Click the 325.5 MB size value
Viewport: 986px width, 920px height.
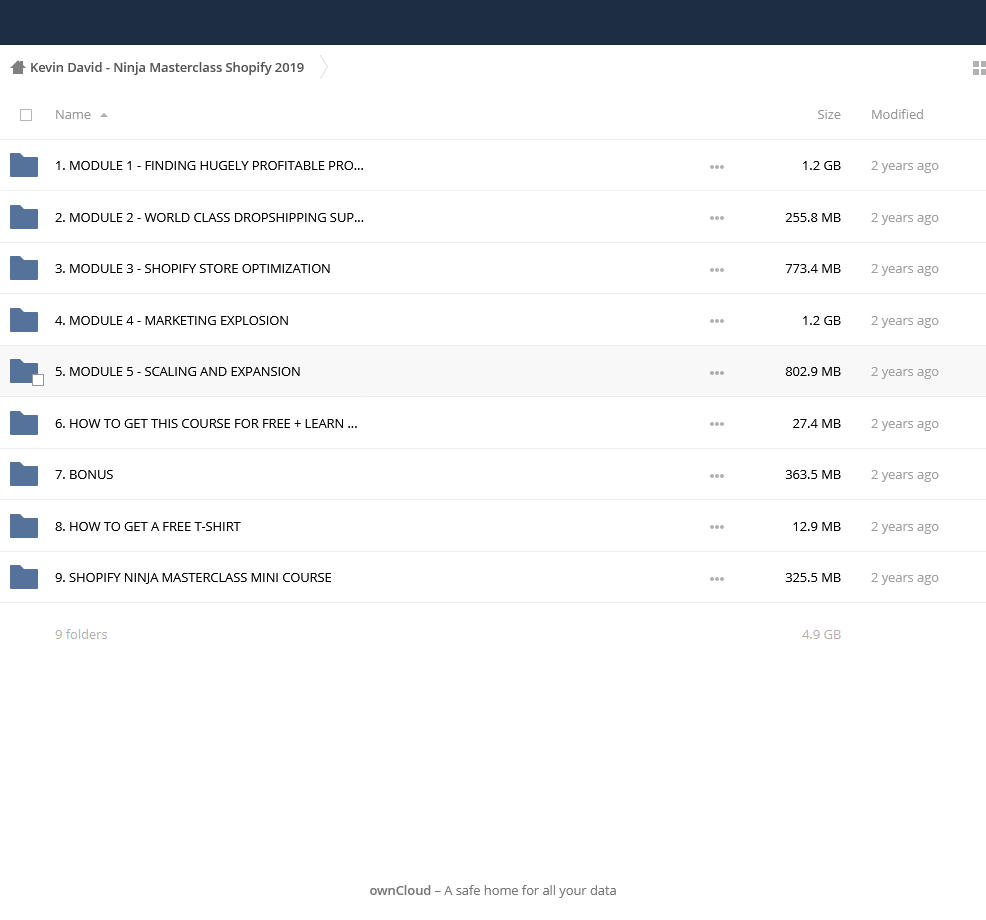[x=812, y=577]
